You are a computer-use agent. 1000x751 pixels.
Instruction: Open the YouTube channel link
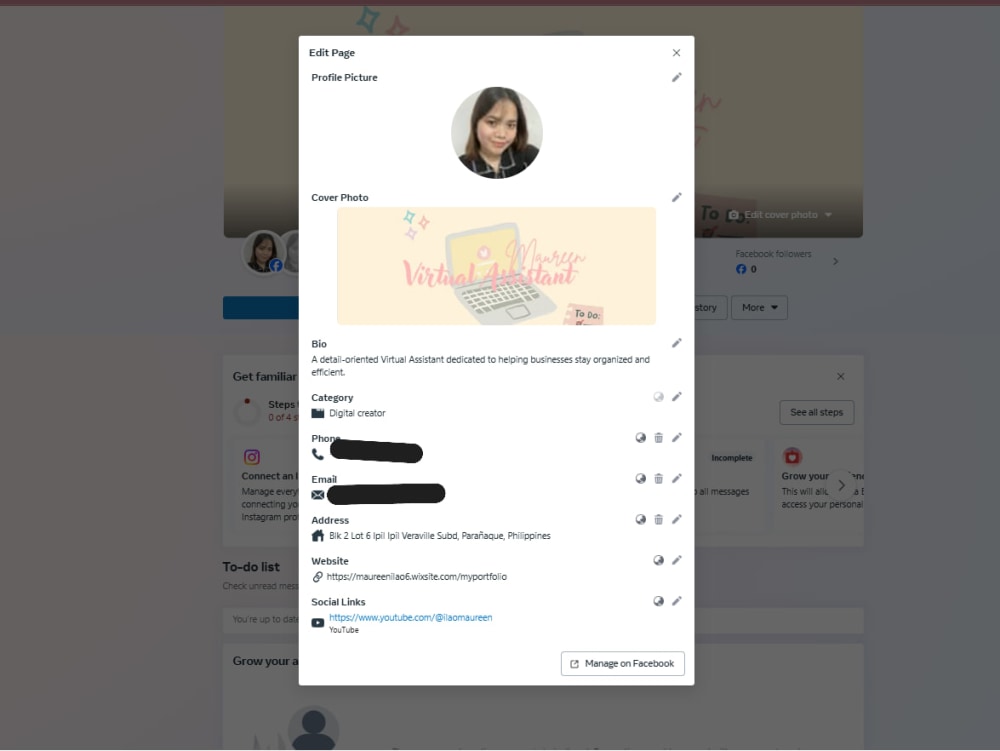pyautogui.click(x=410, y=617)
